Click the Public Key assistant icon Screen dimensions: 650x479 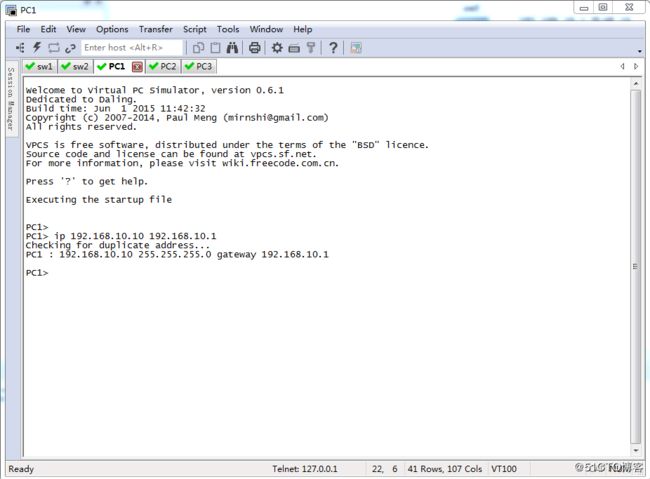[310, 48]
